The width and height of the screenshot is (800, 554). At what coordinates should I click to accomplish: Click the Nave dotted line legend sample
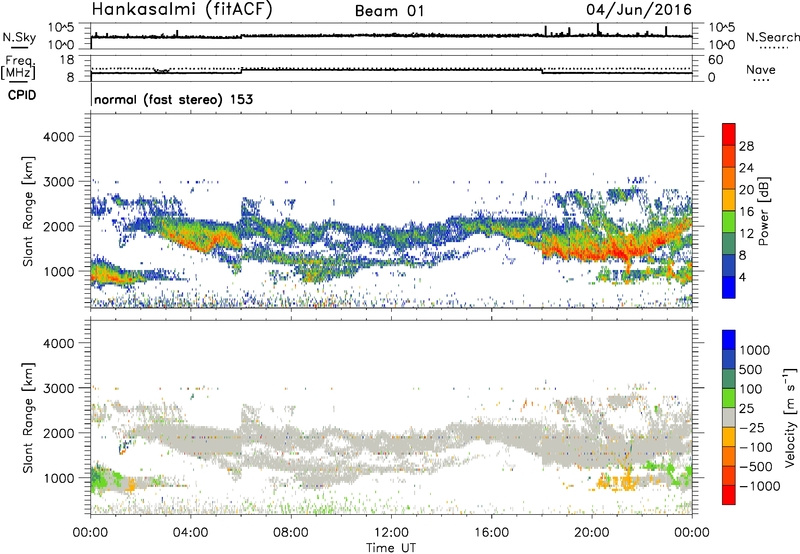coord(761,81)
